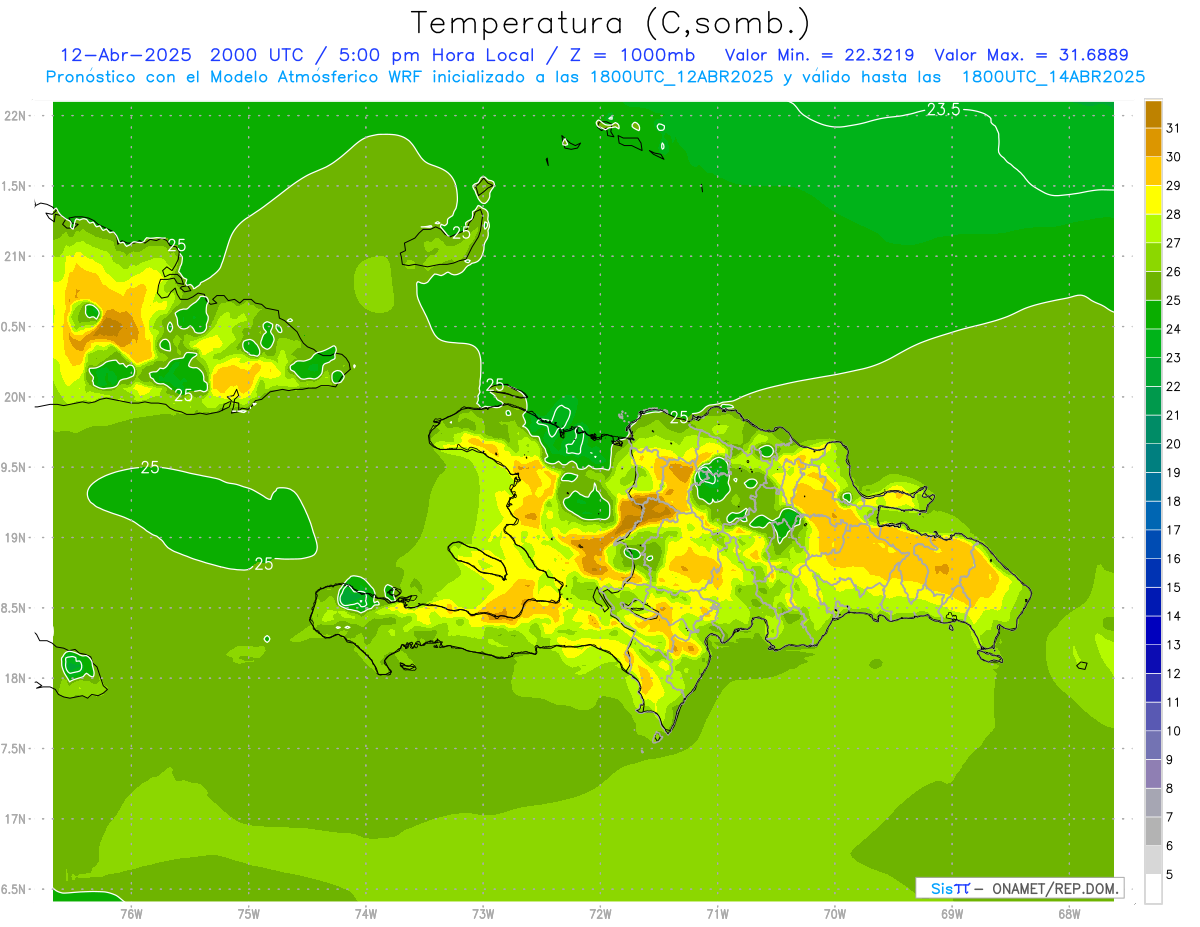The width and height of the screenshot is (1200, 927).
Task: Click the "75W" longitude axis label
Action: tap(249, 913)
